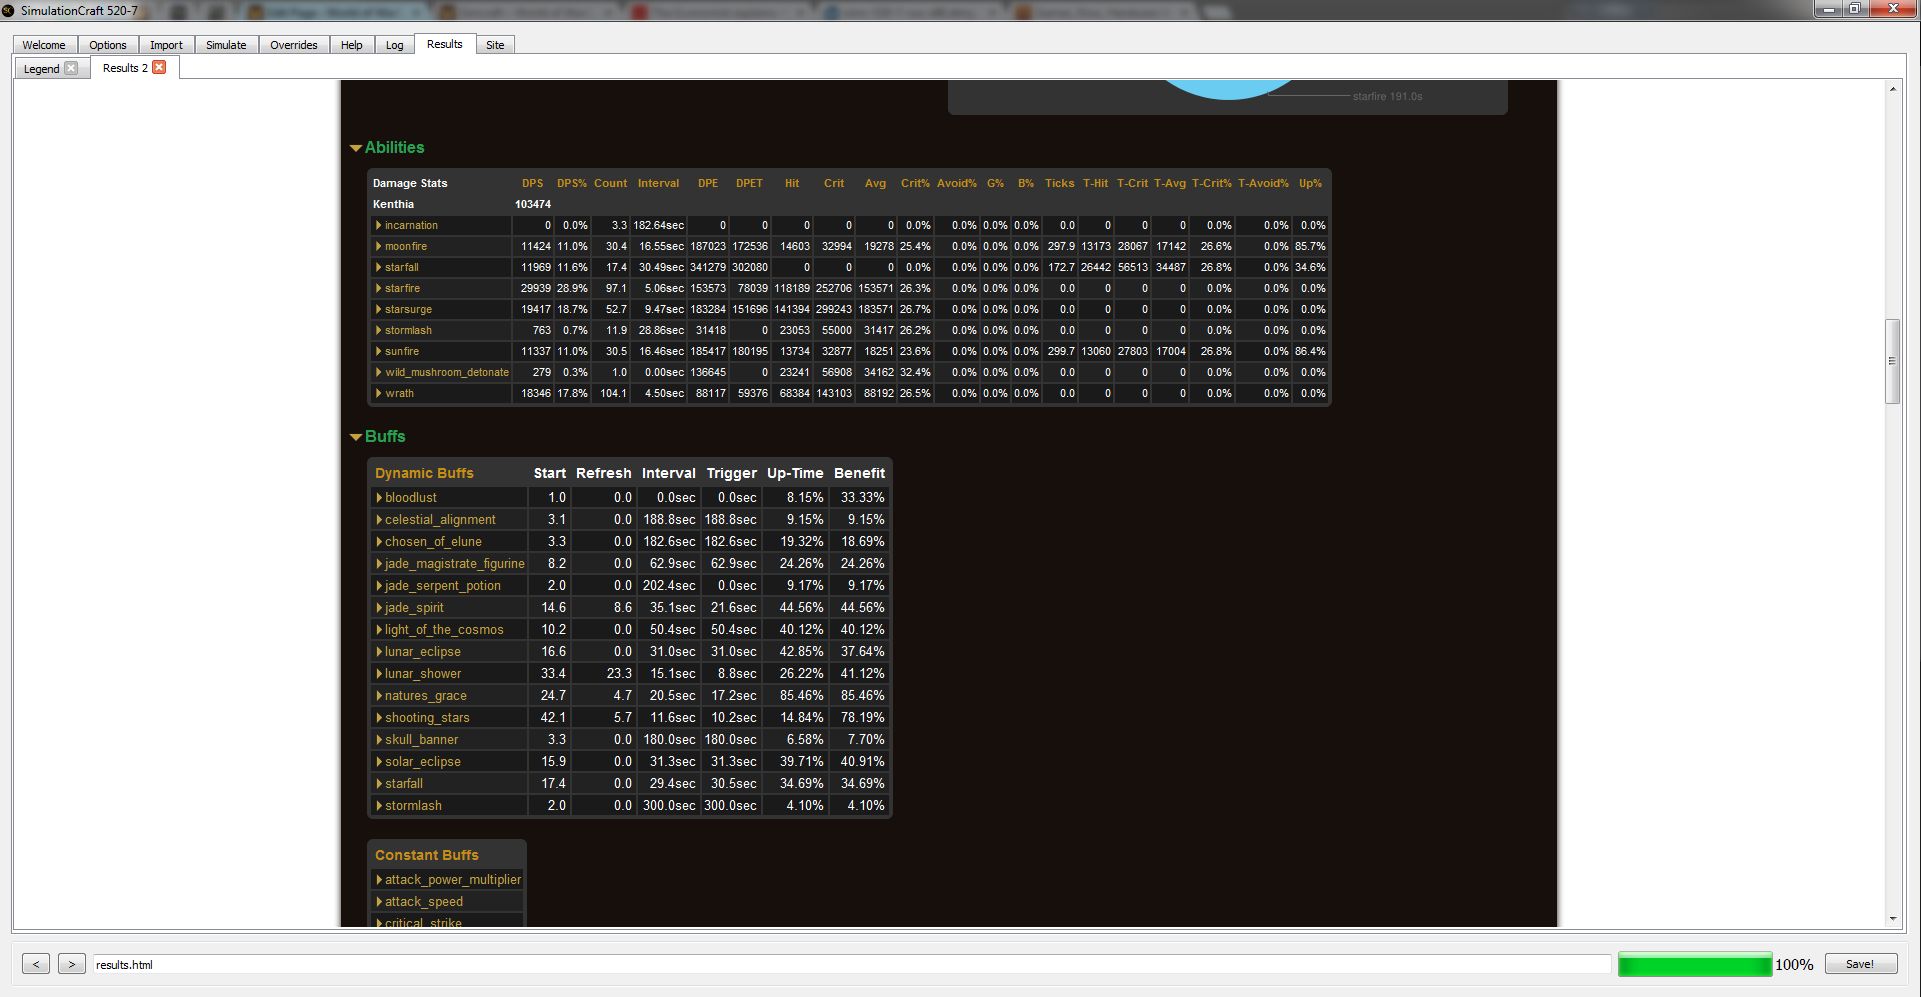Click the green simulation progress bar

[x=1695, y=964]
